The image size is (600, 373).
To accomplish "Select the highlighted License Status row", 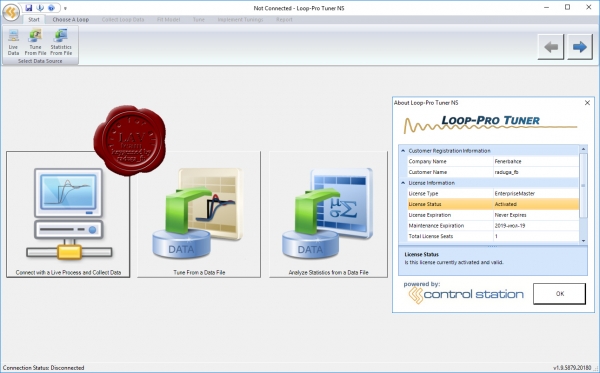I will coord(493,204).
